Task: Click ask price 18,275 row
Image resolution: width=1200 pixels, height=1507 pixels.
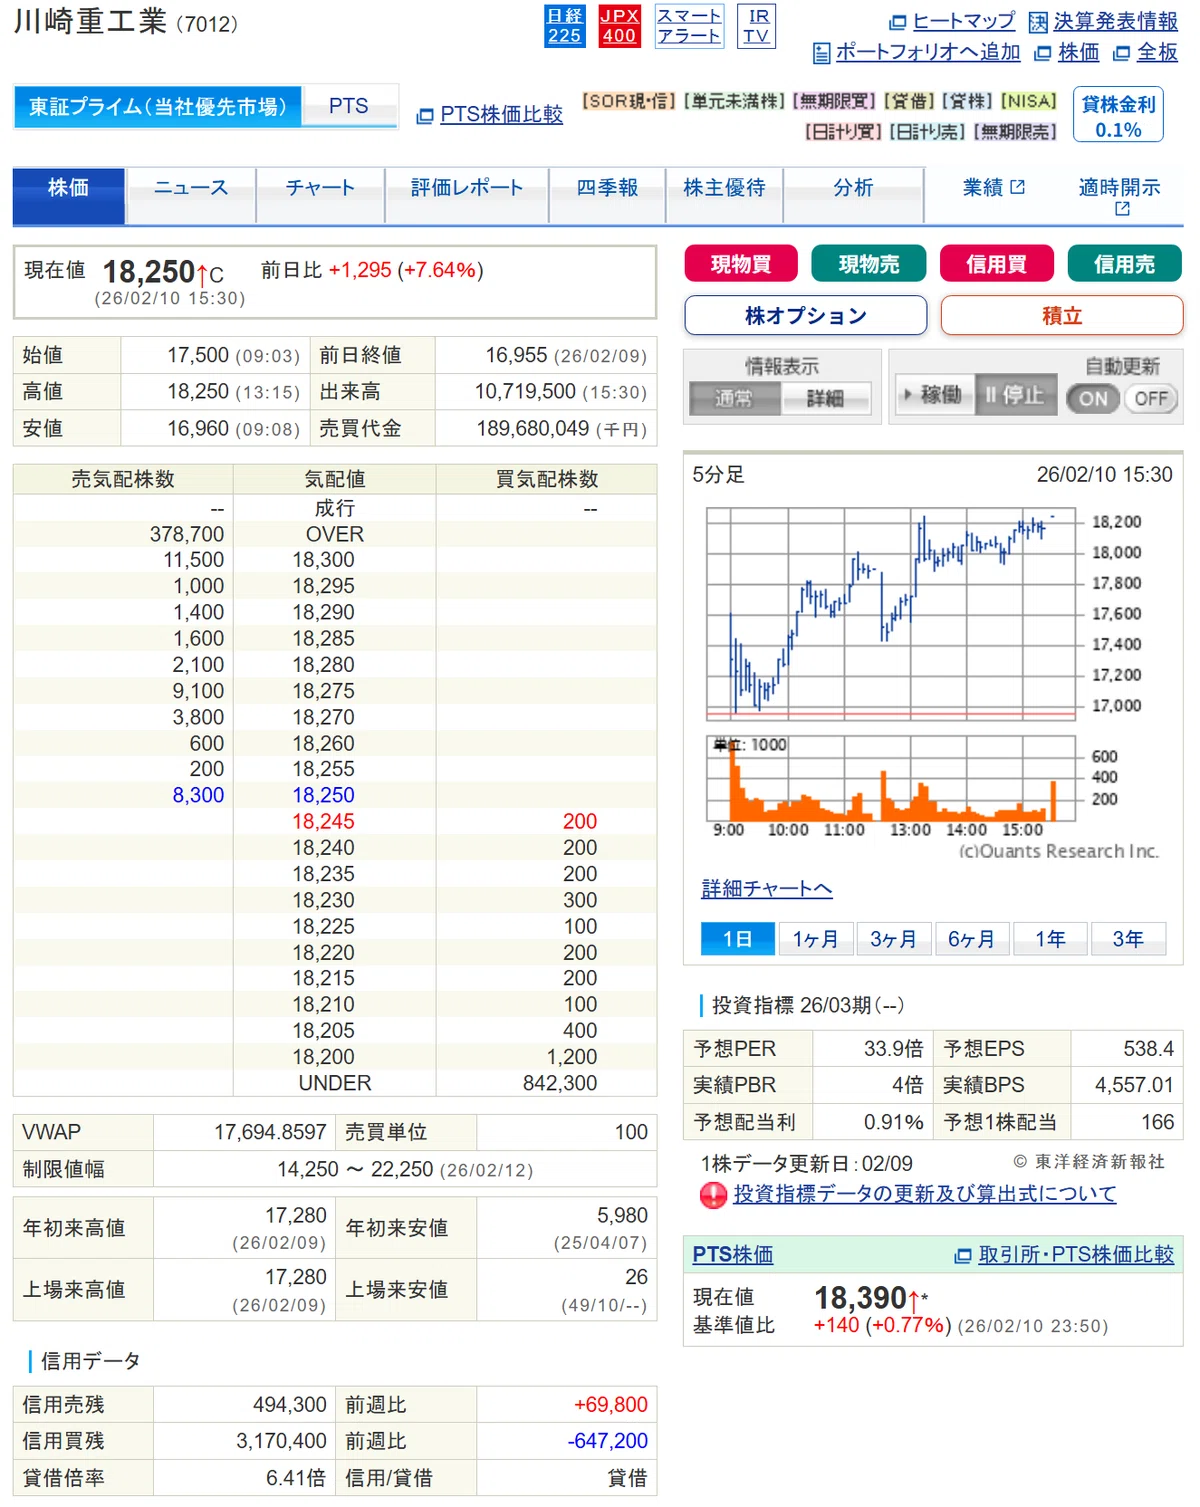Action: point(335,691)
